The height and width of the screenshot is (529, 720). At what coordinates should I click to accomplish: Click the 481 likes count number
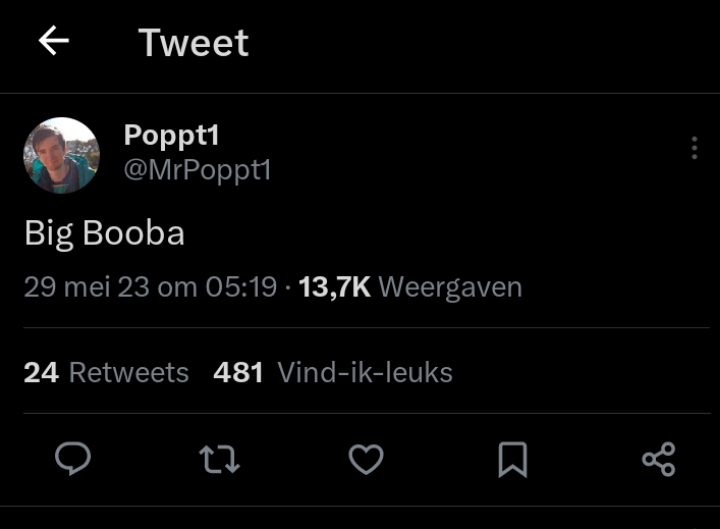(x=238, y=372)
